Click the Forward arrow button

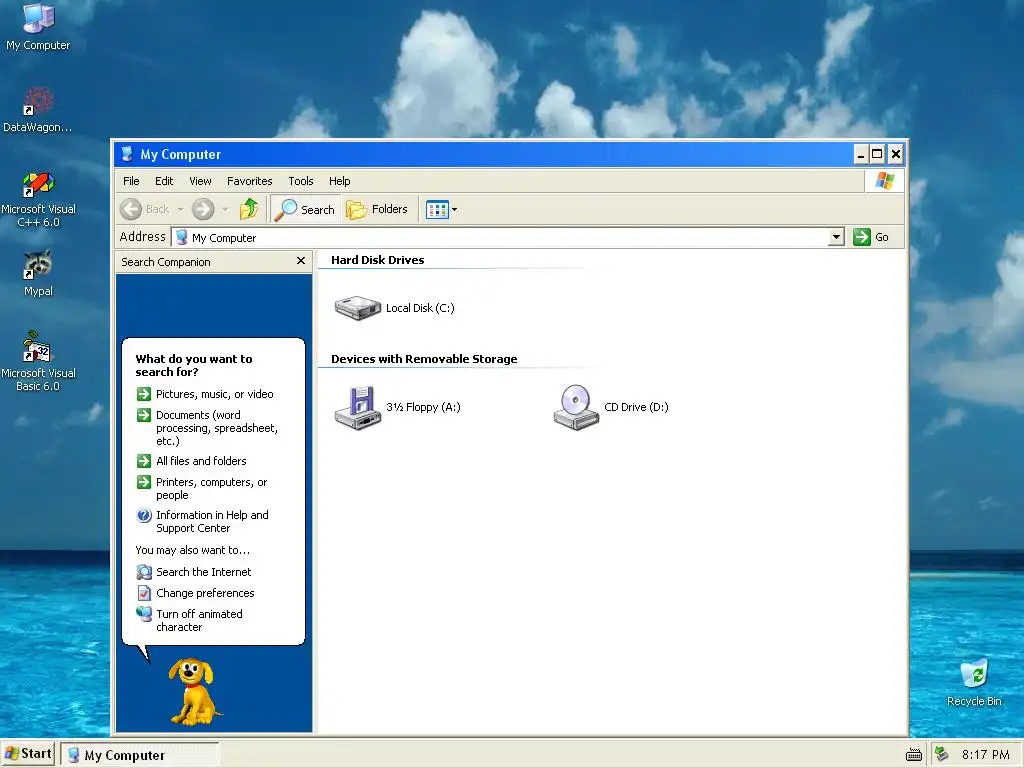[x=203, y=209]
